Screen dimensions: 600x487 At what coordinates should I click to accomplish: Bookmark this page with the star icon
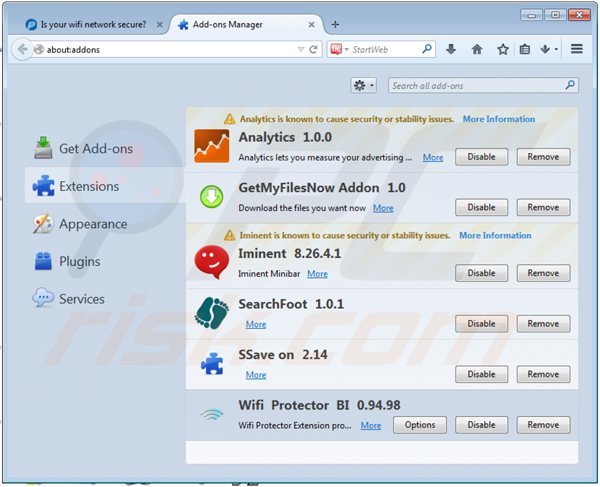click(x=502, y=49)
